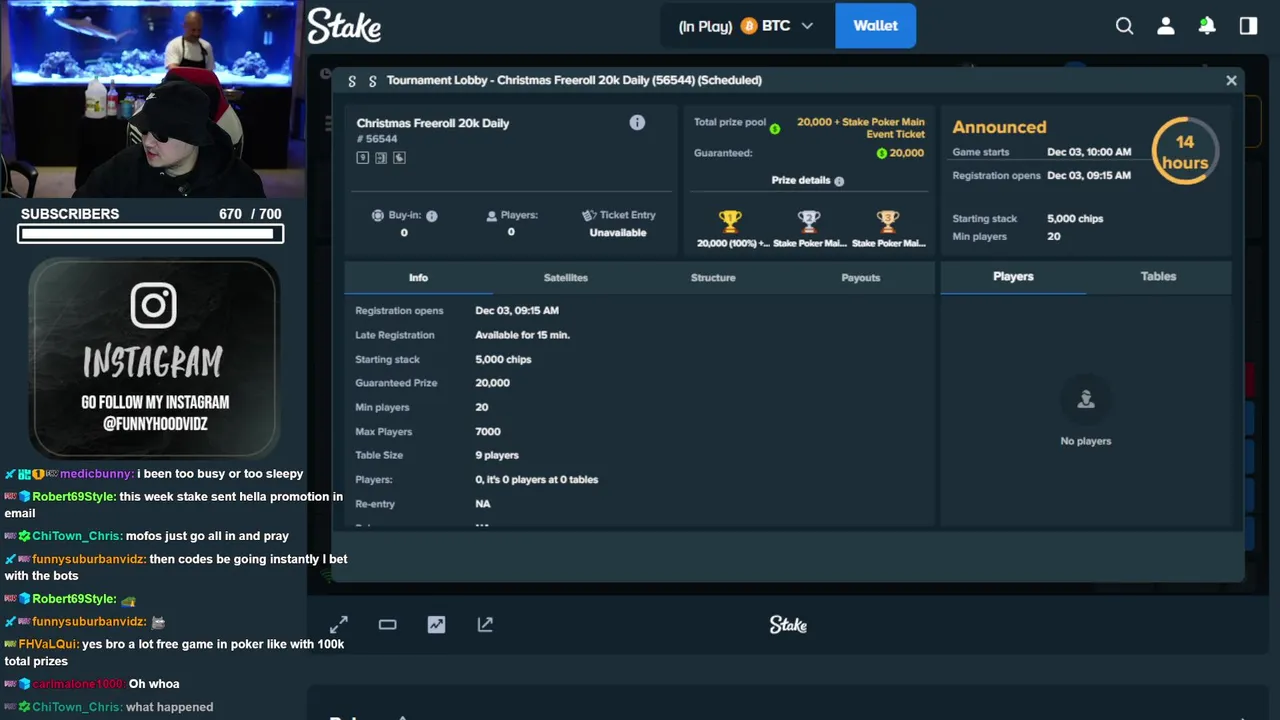This screenshot has height=720, width=1280.
Task: Switch to the Structure tab
Action: pyautogui.click(x=713, y=277)
